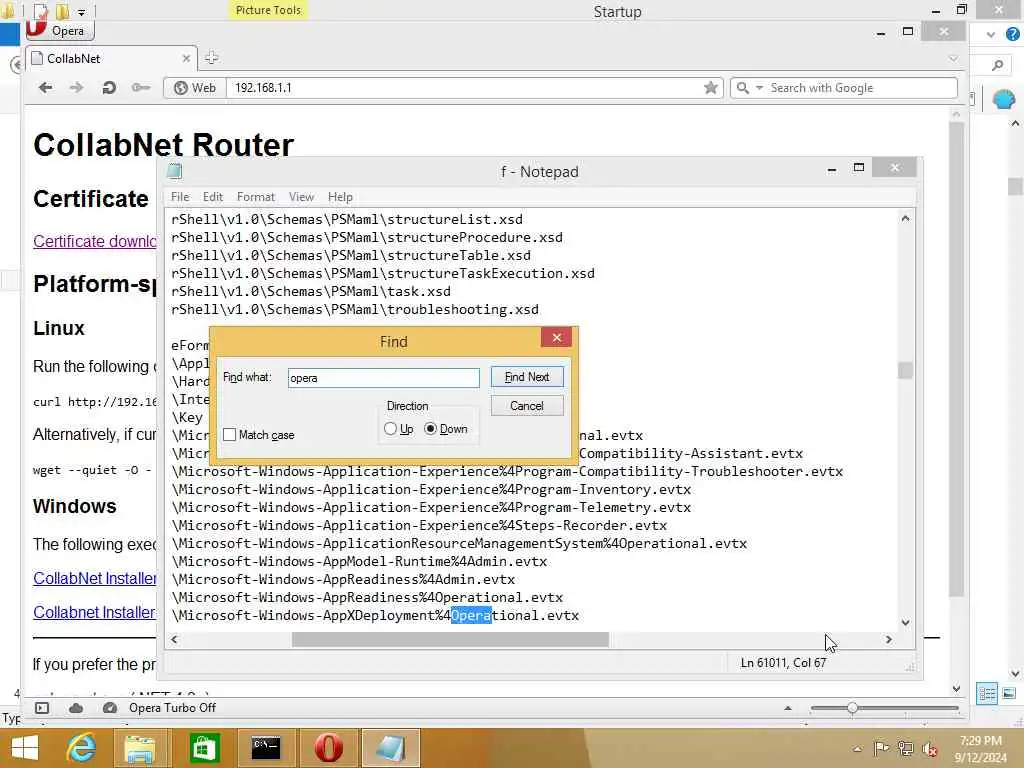This screenshot has height=768, width=1024.
Task: Open Picture Tools ribbon tab
Action: 268,10
